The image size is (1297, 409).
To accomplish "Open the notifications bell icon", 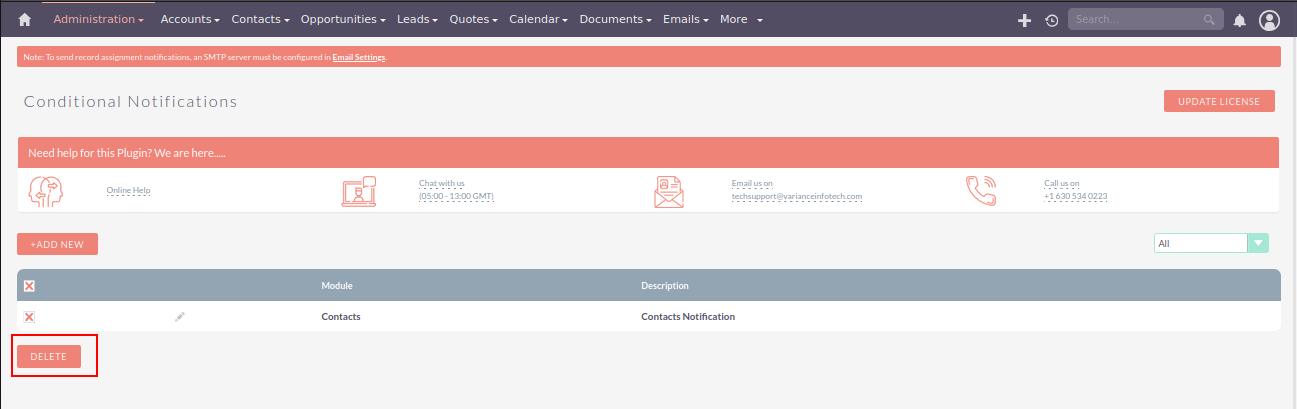I will [1239, 20].
